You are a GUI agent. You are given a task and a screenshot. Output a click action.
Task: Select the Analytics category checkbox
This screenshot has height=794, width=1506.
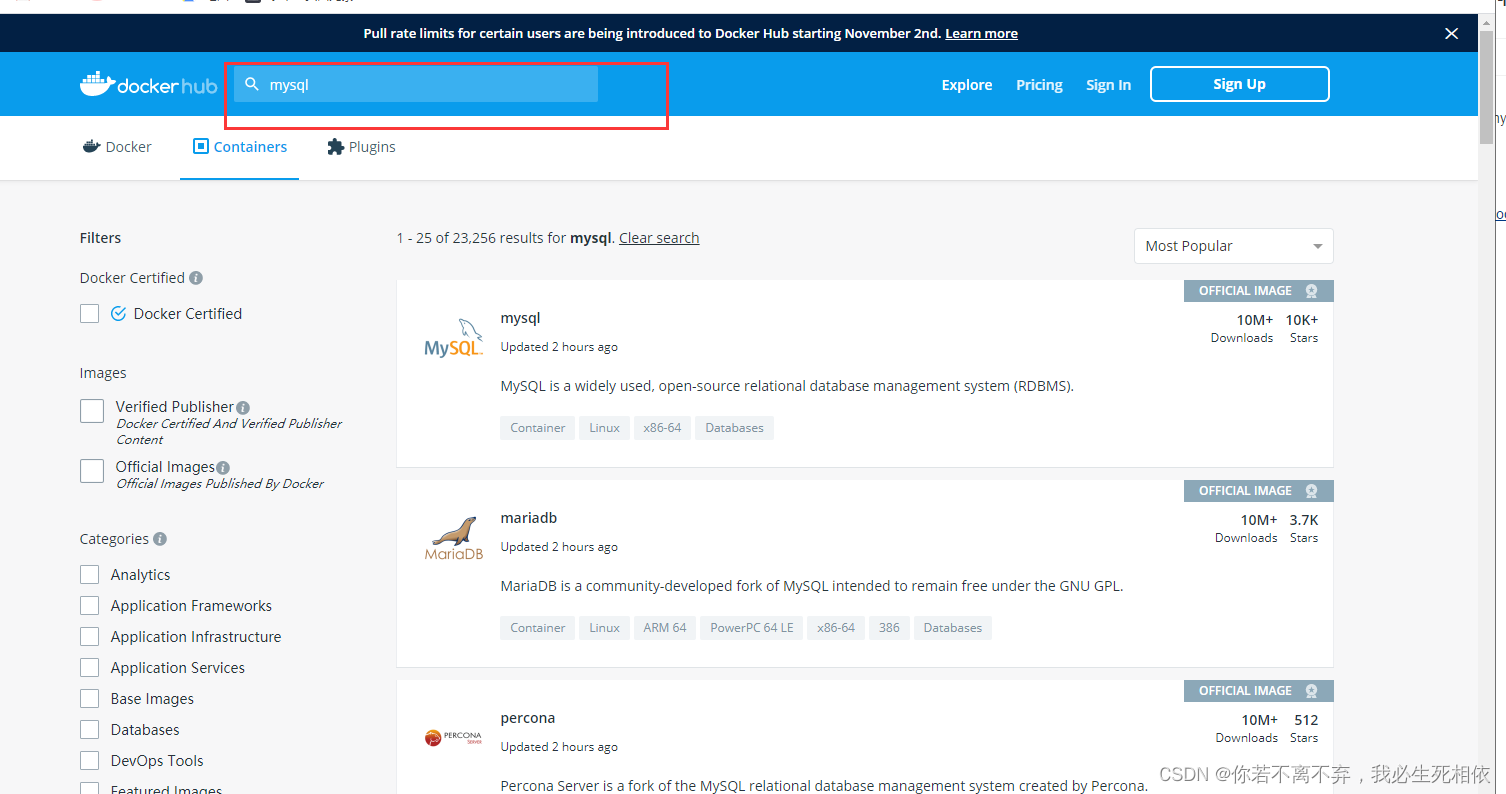tap(90, 574)
